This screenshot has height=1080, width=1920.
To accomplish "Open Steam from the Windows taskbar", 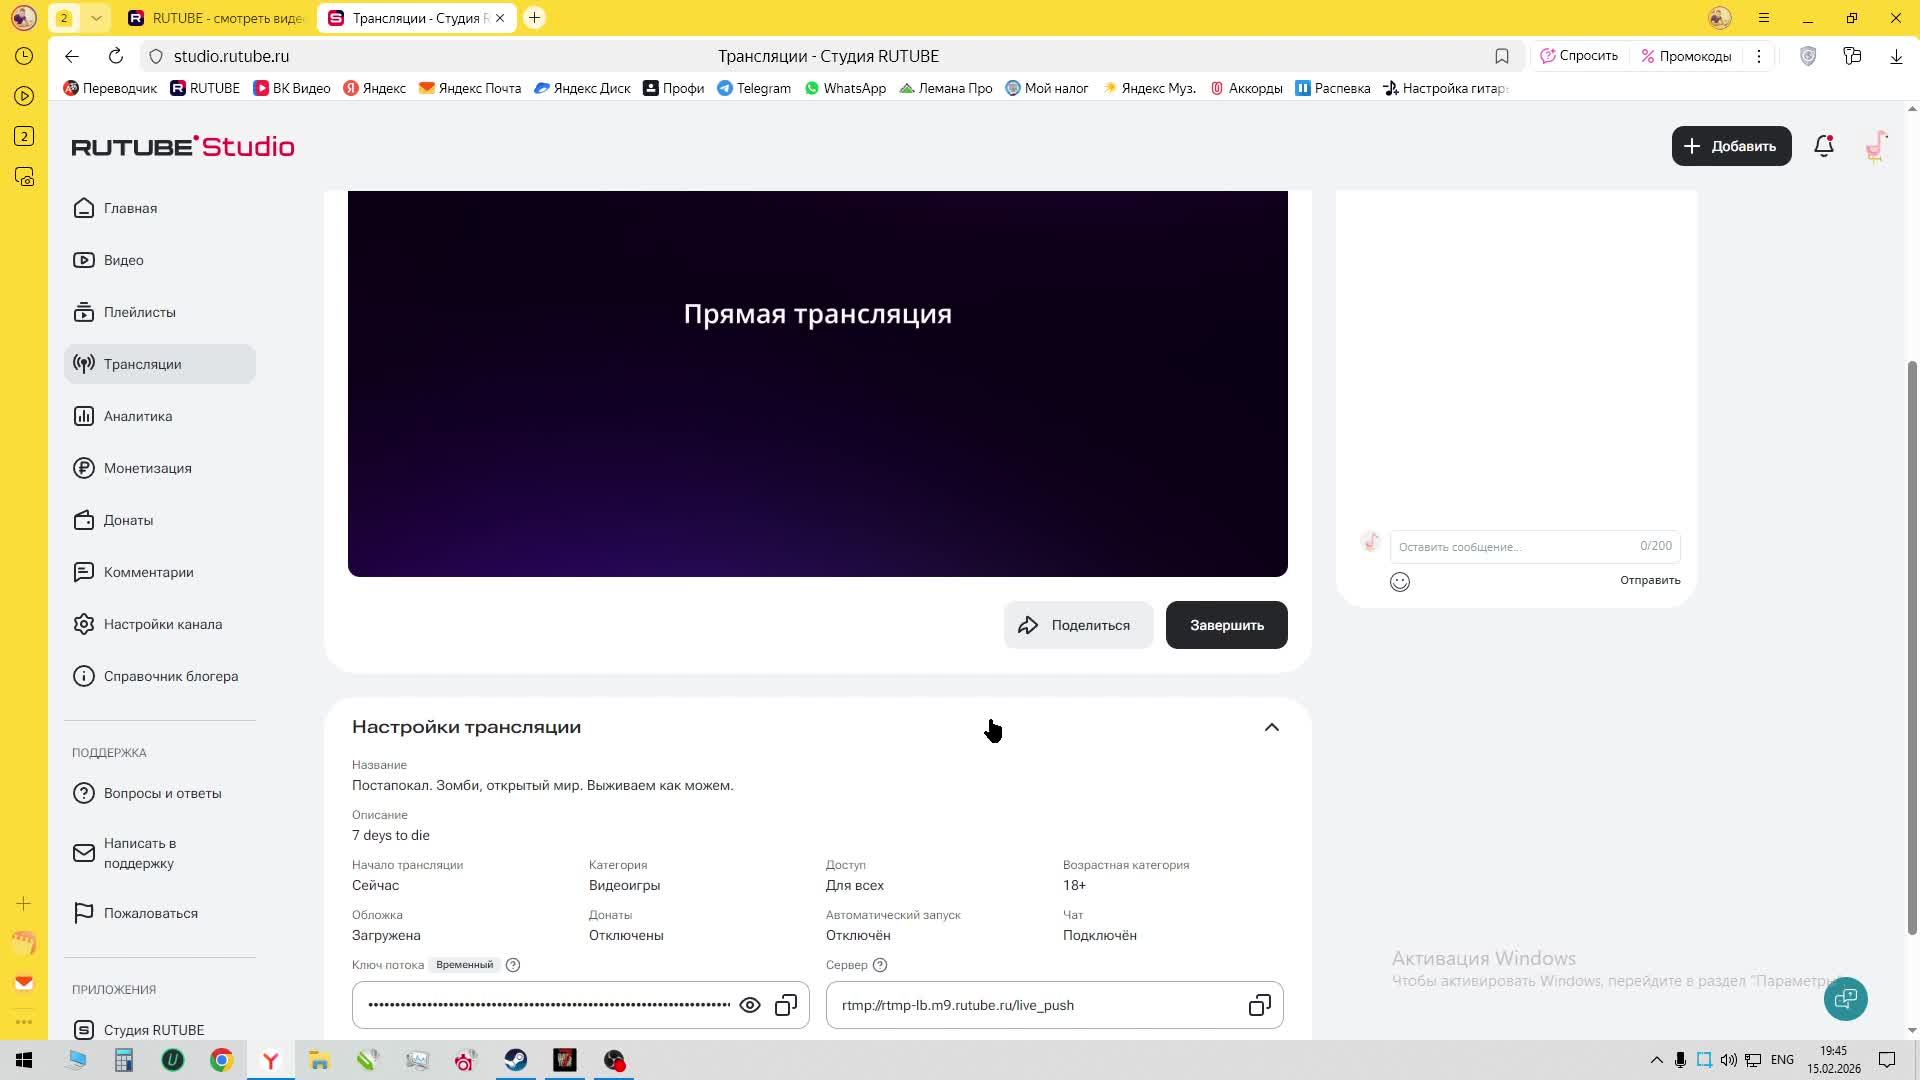I will coord(516,1060).
